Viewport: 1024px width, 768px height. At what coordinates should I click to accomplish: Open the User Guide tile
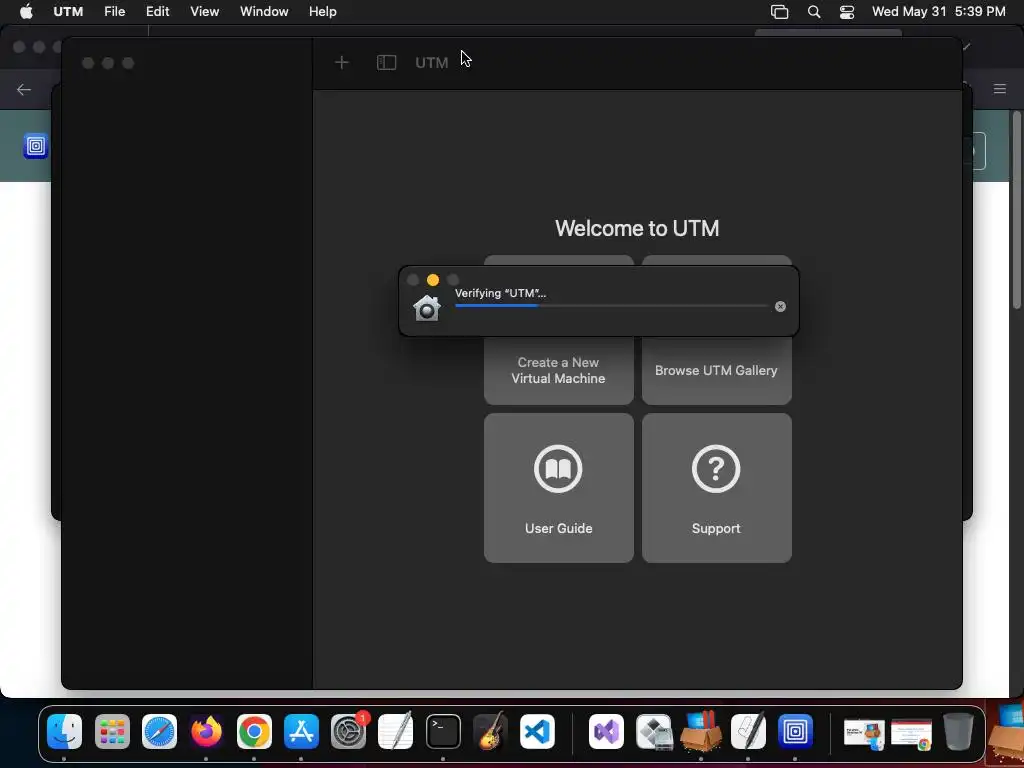pos(558,488)
